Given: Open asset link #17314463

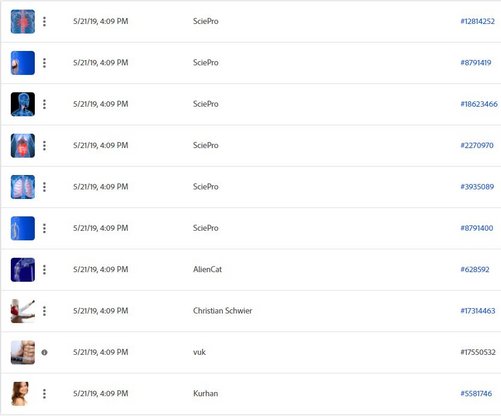Looking at the screenshot, I should tap(478, 311).
